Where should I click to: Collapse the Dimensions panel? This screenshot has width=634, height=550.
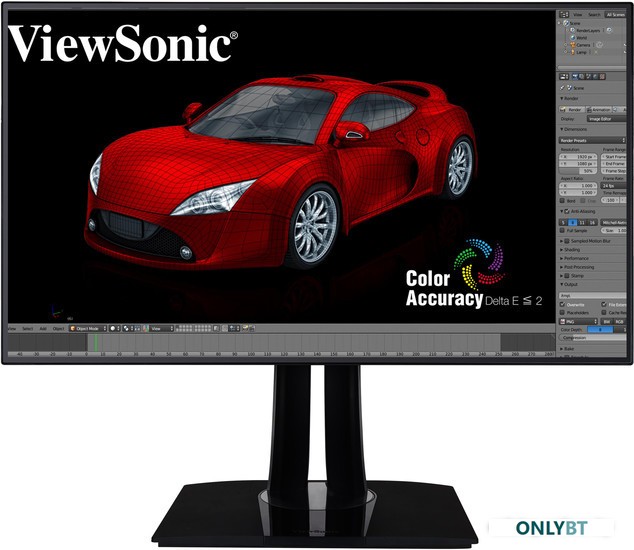[x=562, y=129]
